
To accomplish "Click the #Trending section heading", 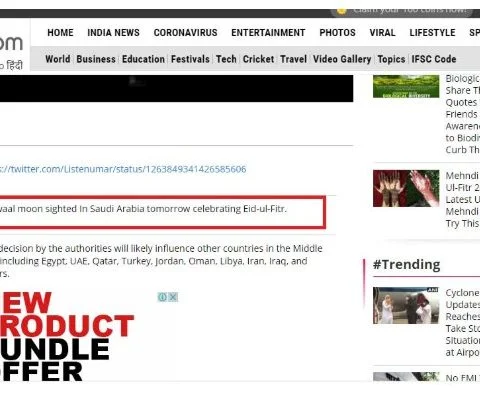I will [406, 265].
